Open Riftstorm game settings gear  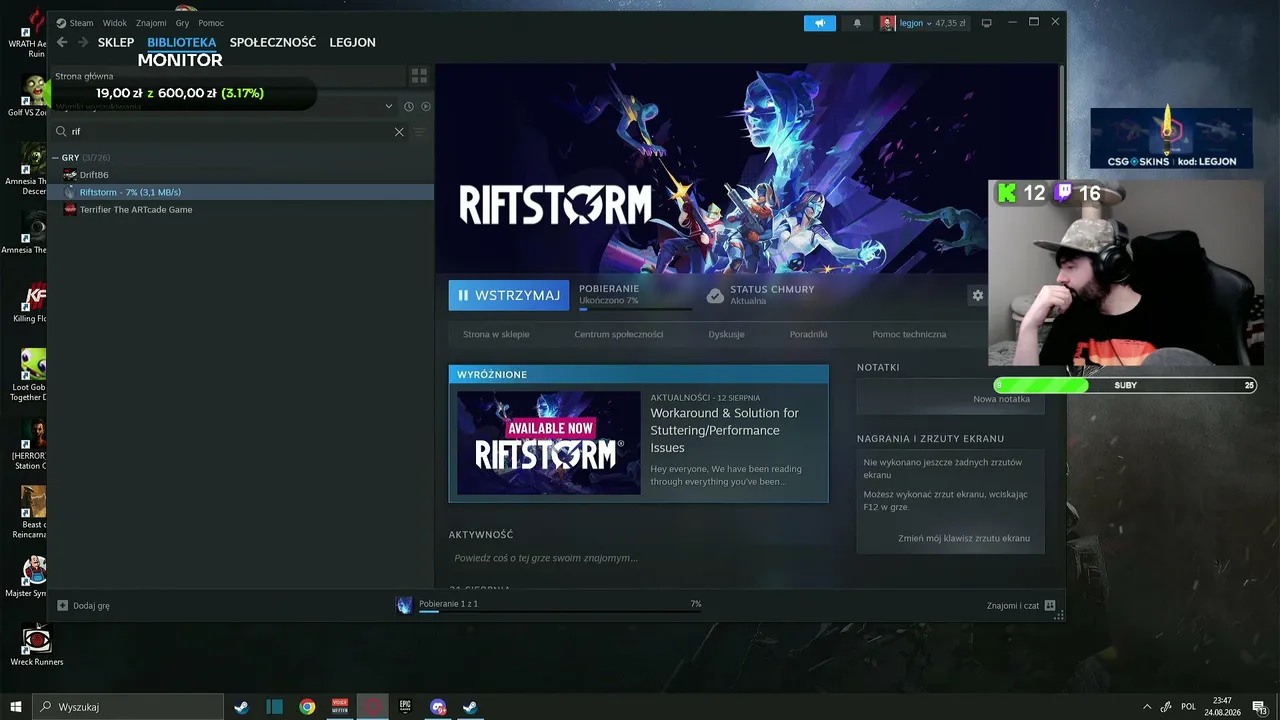pyautogui.click(x=978, y=295)
